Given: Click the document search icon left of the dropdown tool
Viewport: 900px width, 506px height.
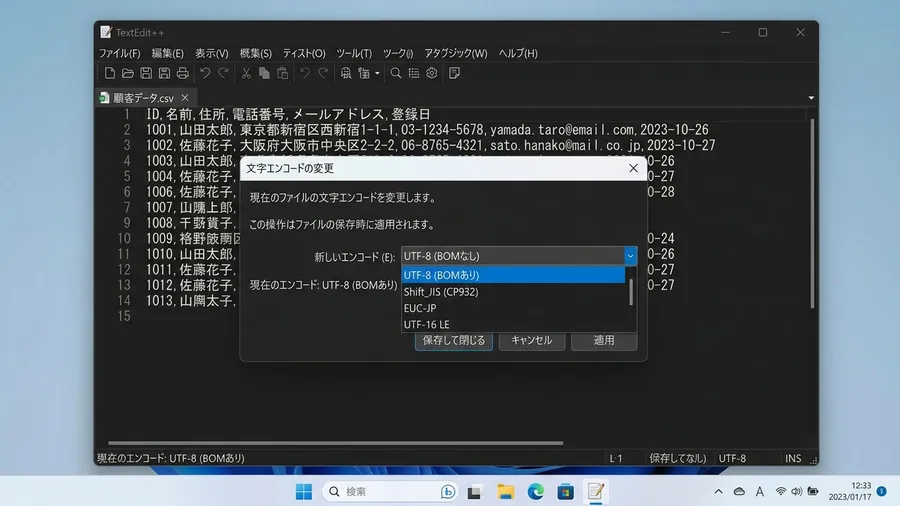Looking at the screenshot, I should (x=346, y=73).
